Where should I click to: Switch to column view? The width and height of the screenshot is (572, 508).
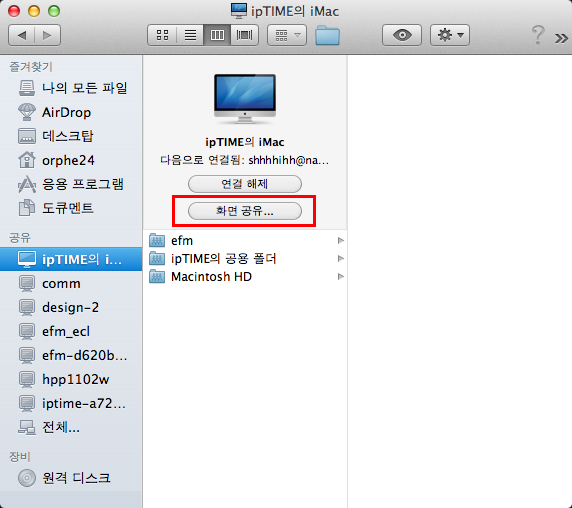coord(217,35)
